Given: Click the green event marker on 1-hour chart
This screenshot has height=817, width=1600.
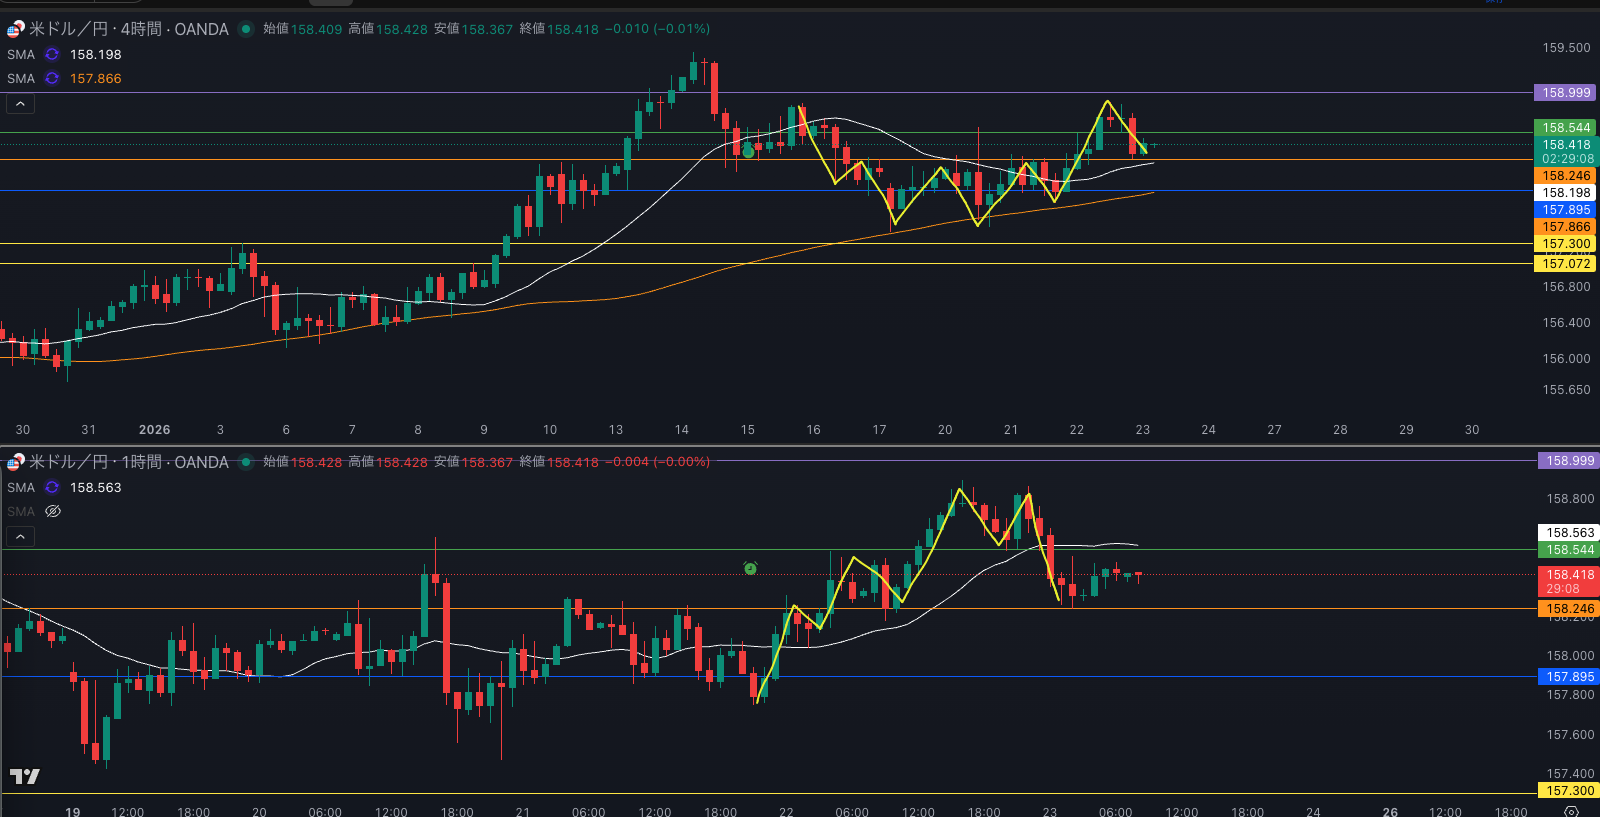Looking at the screenshot, I should click(750, 568).
